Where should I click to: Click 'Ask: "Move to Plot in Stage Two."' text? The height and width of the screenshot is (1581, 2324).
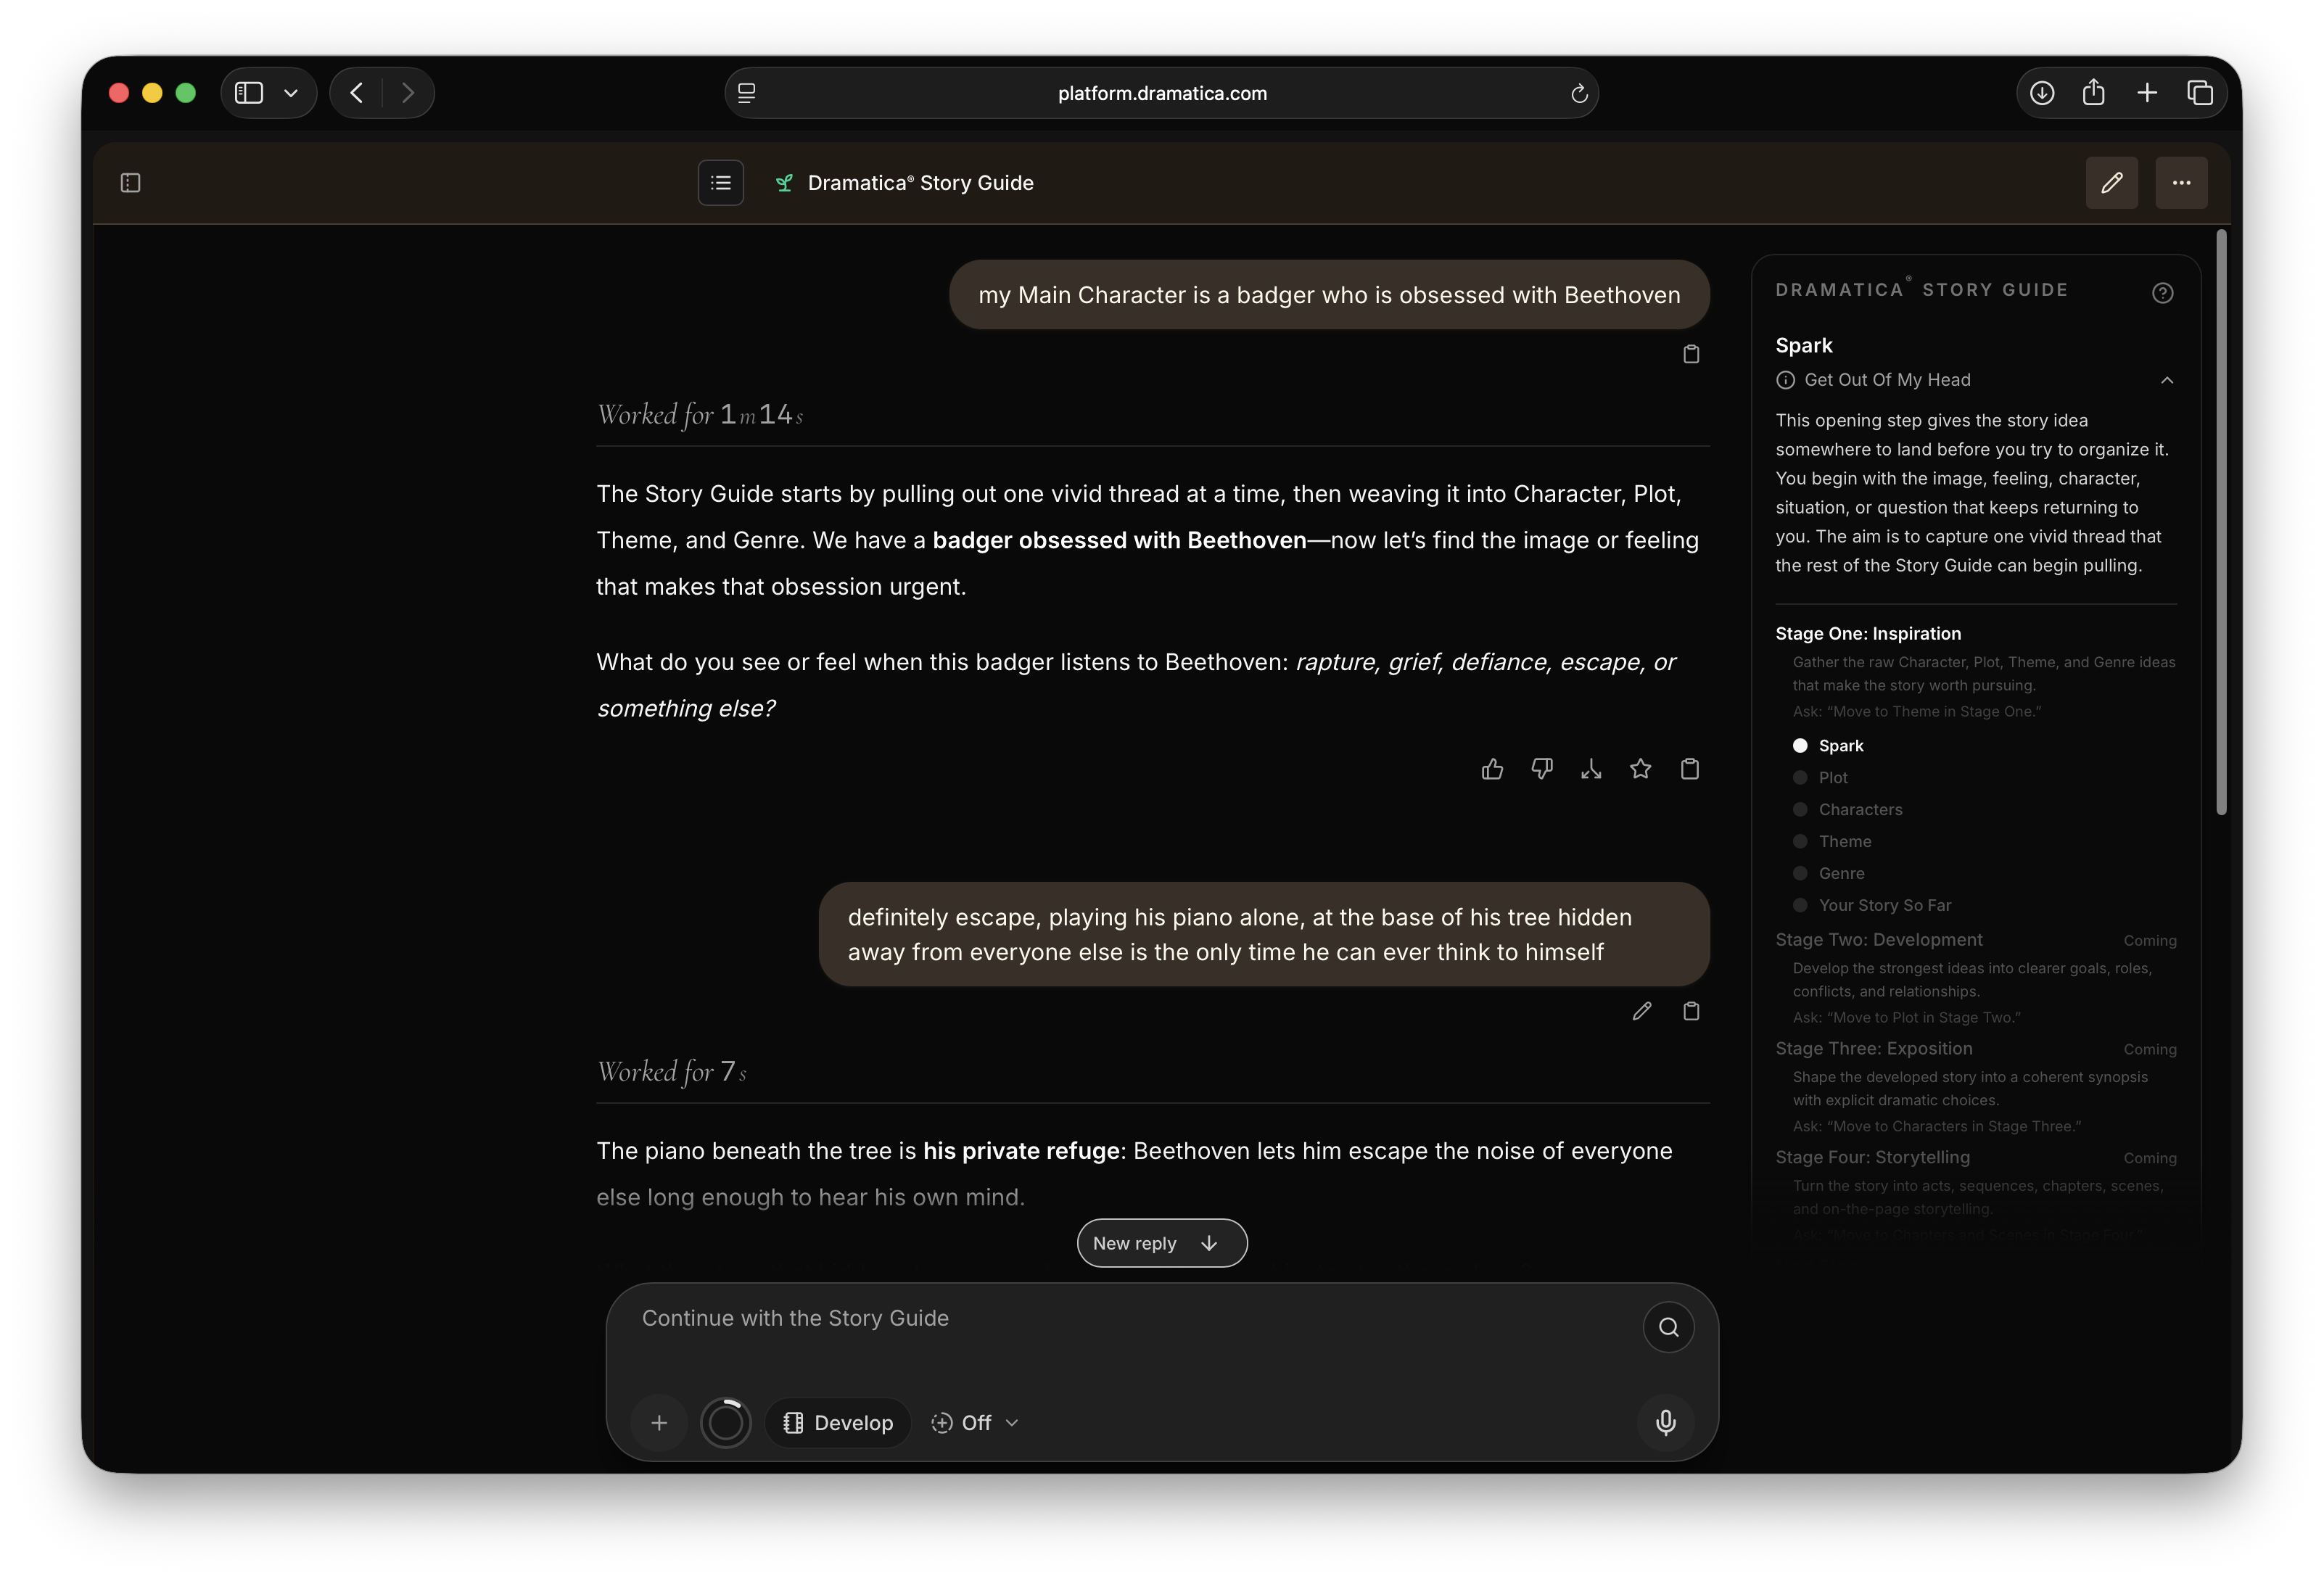(1906, 1018)
